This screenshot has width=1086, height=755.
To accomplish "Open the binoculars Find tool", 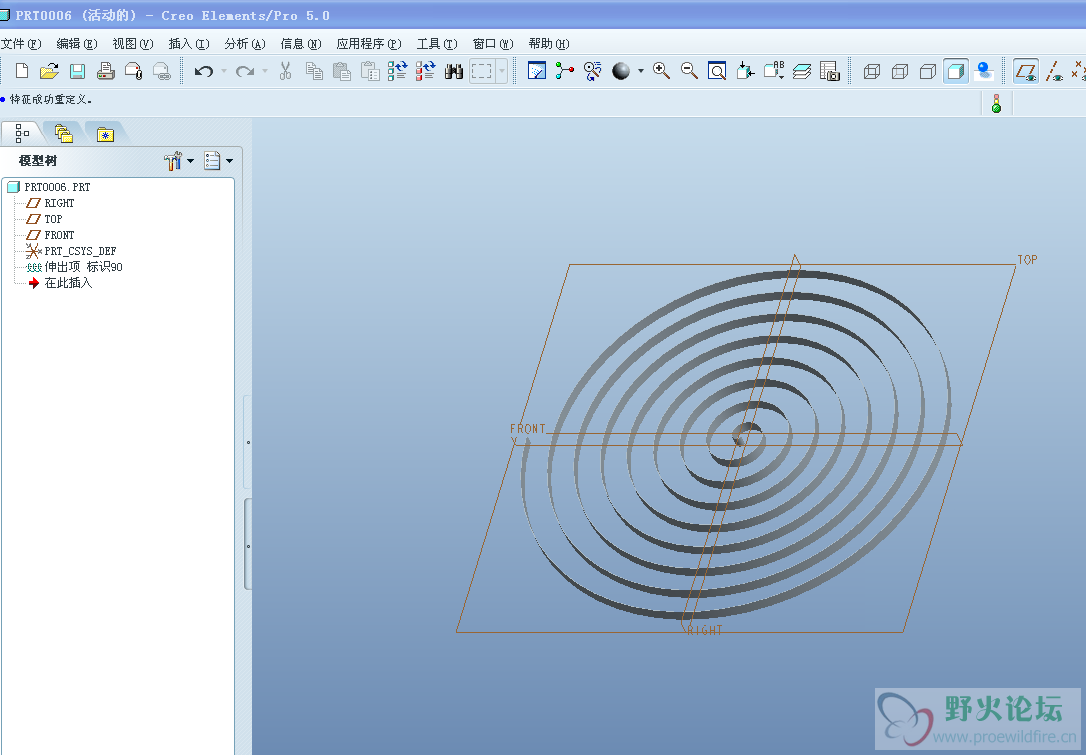I will click(454, 71).
